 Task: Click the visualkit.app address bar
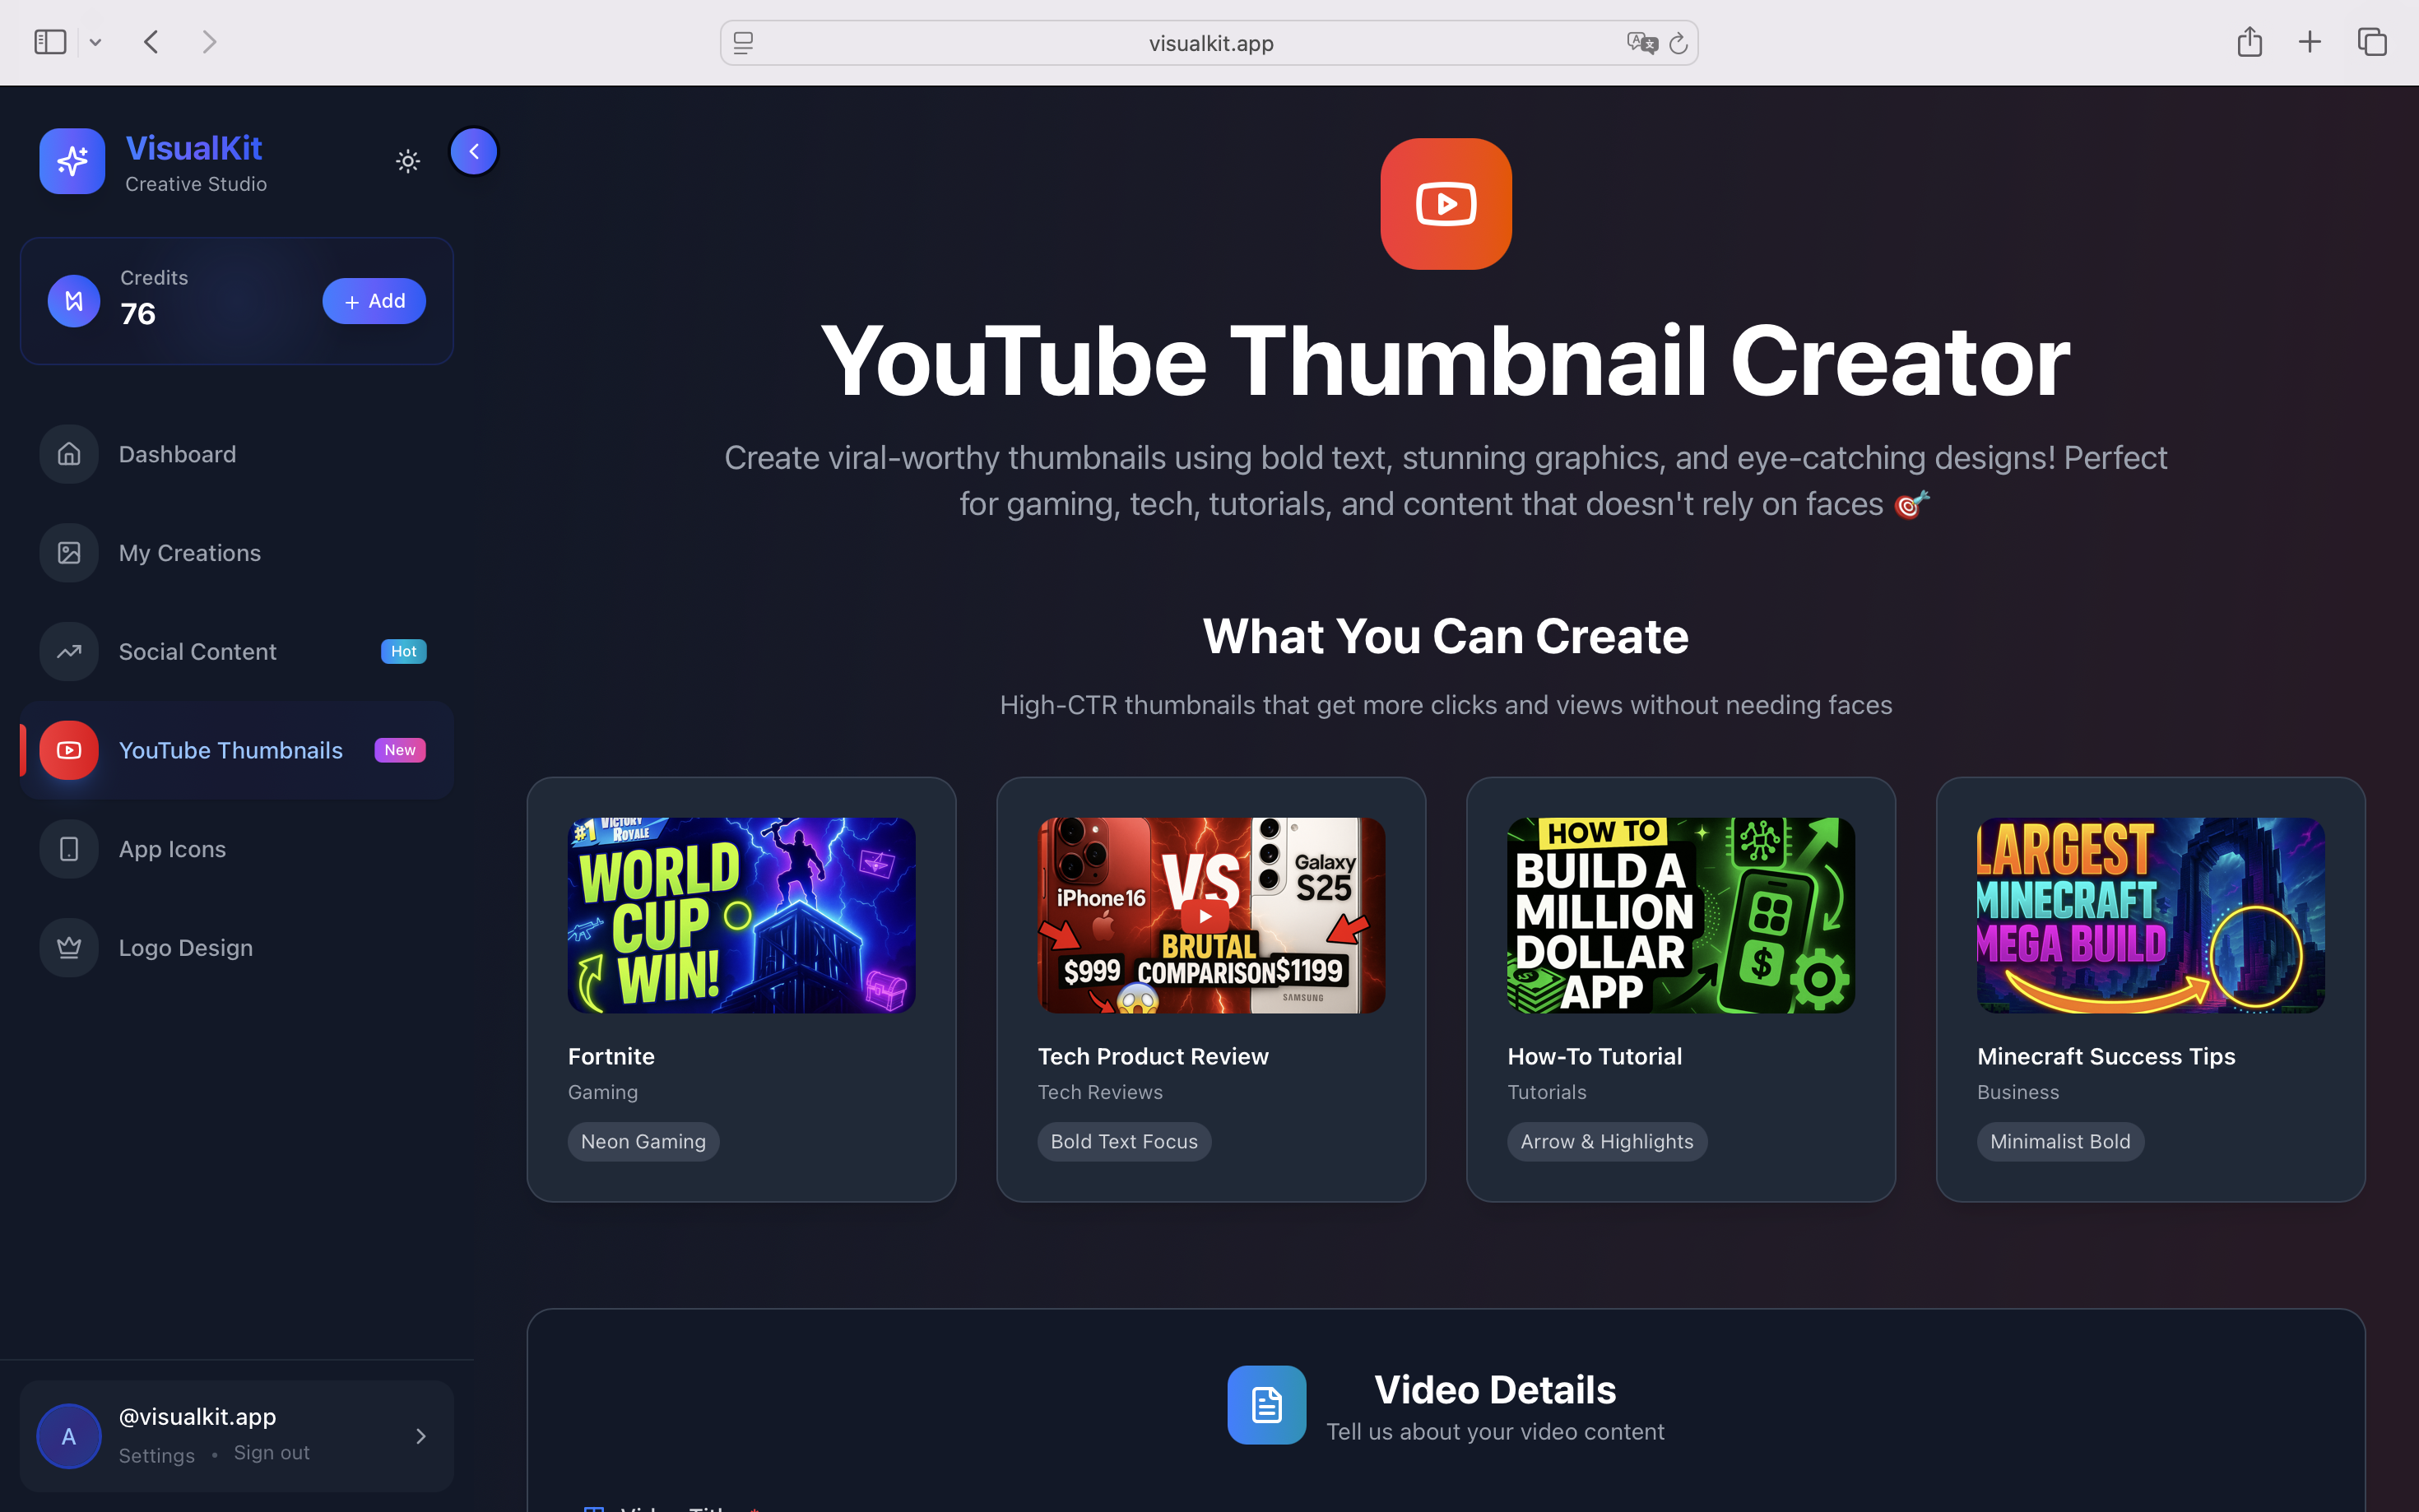(1209, 43)
